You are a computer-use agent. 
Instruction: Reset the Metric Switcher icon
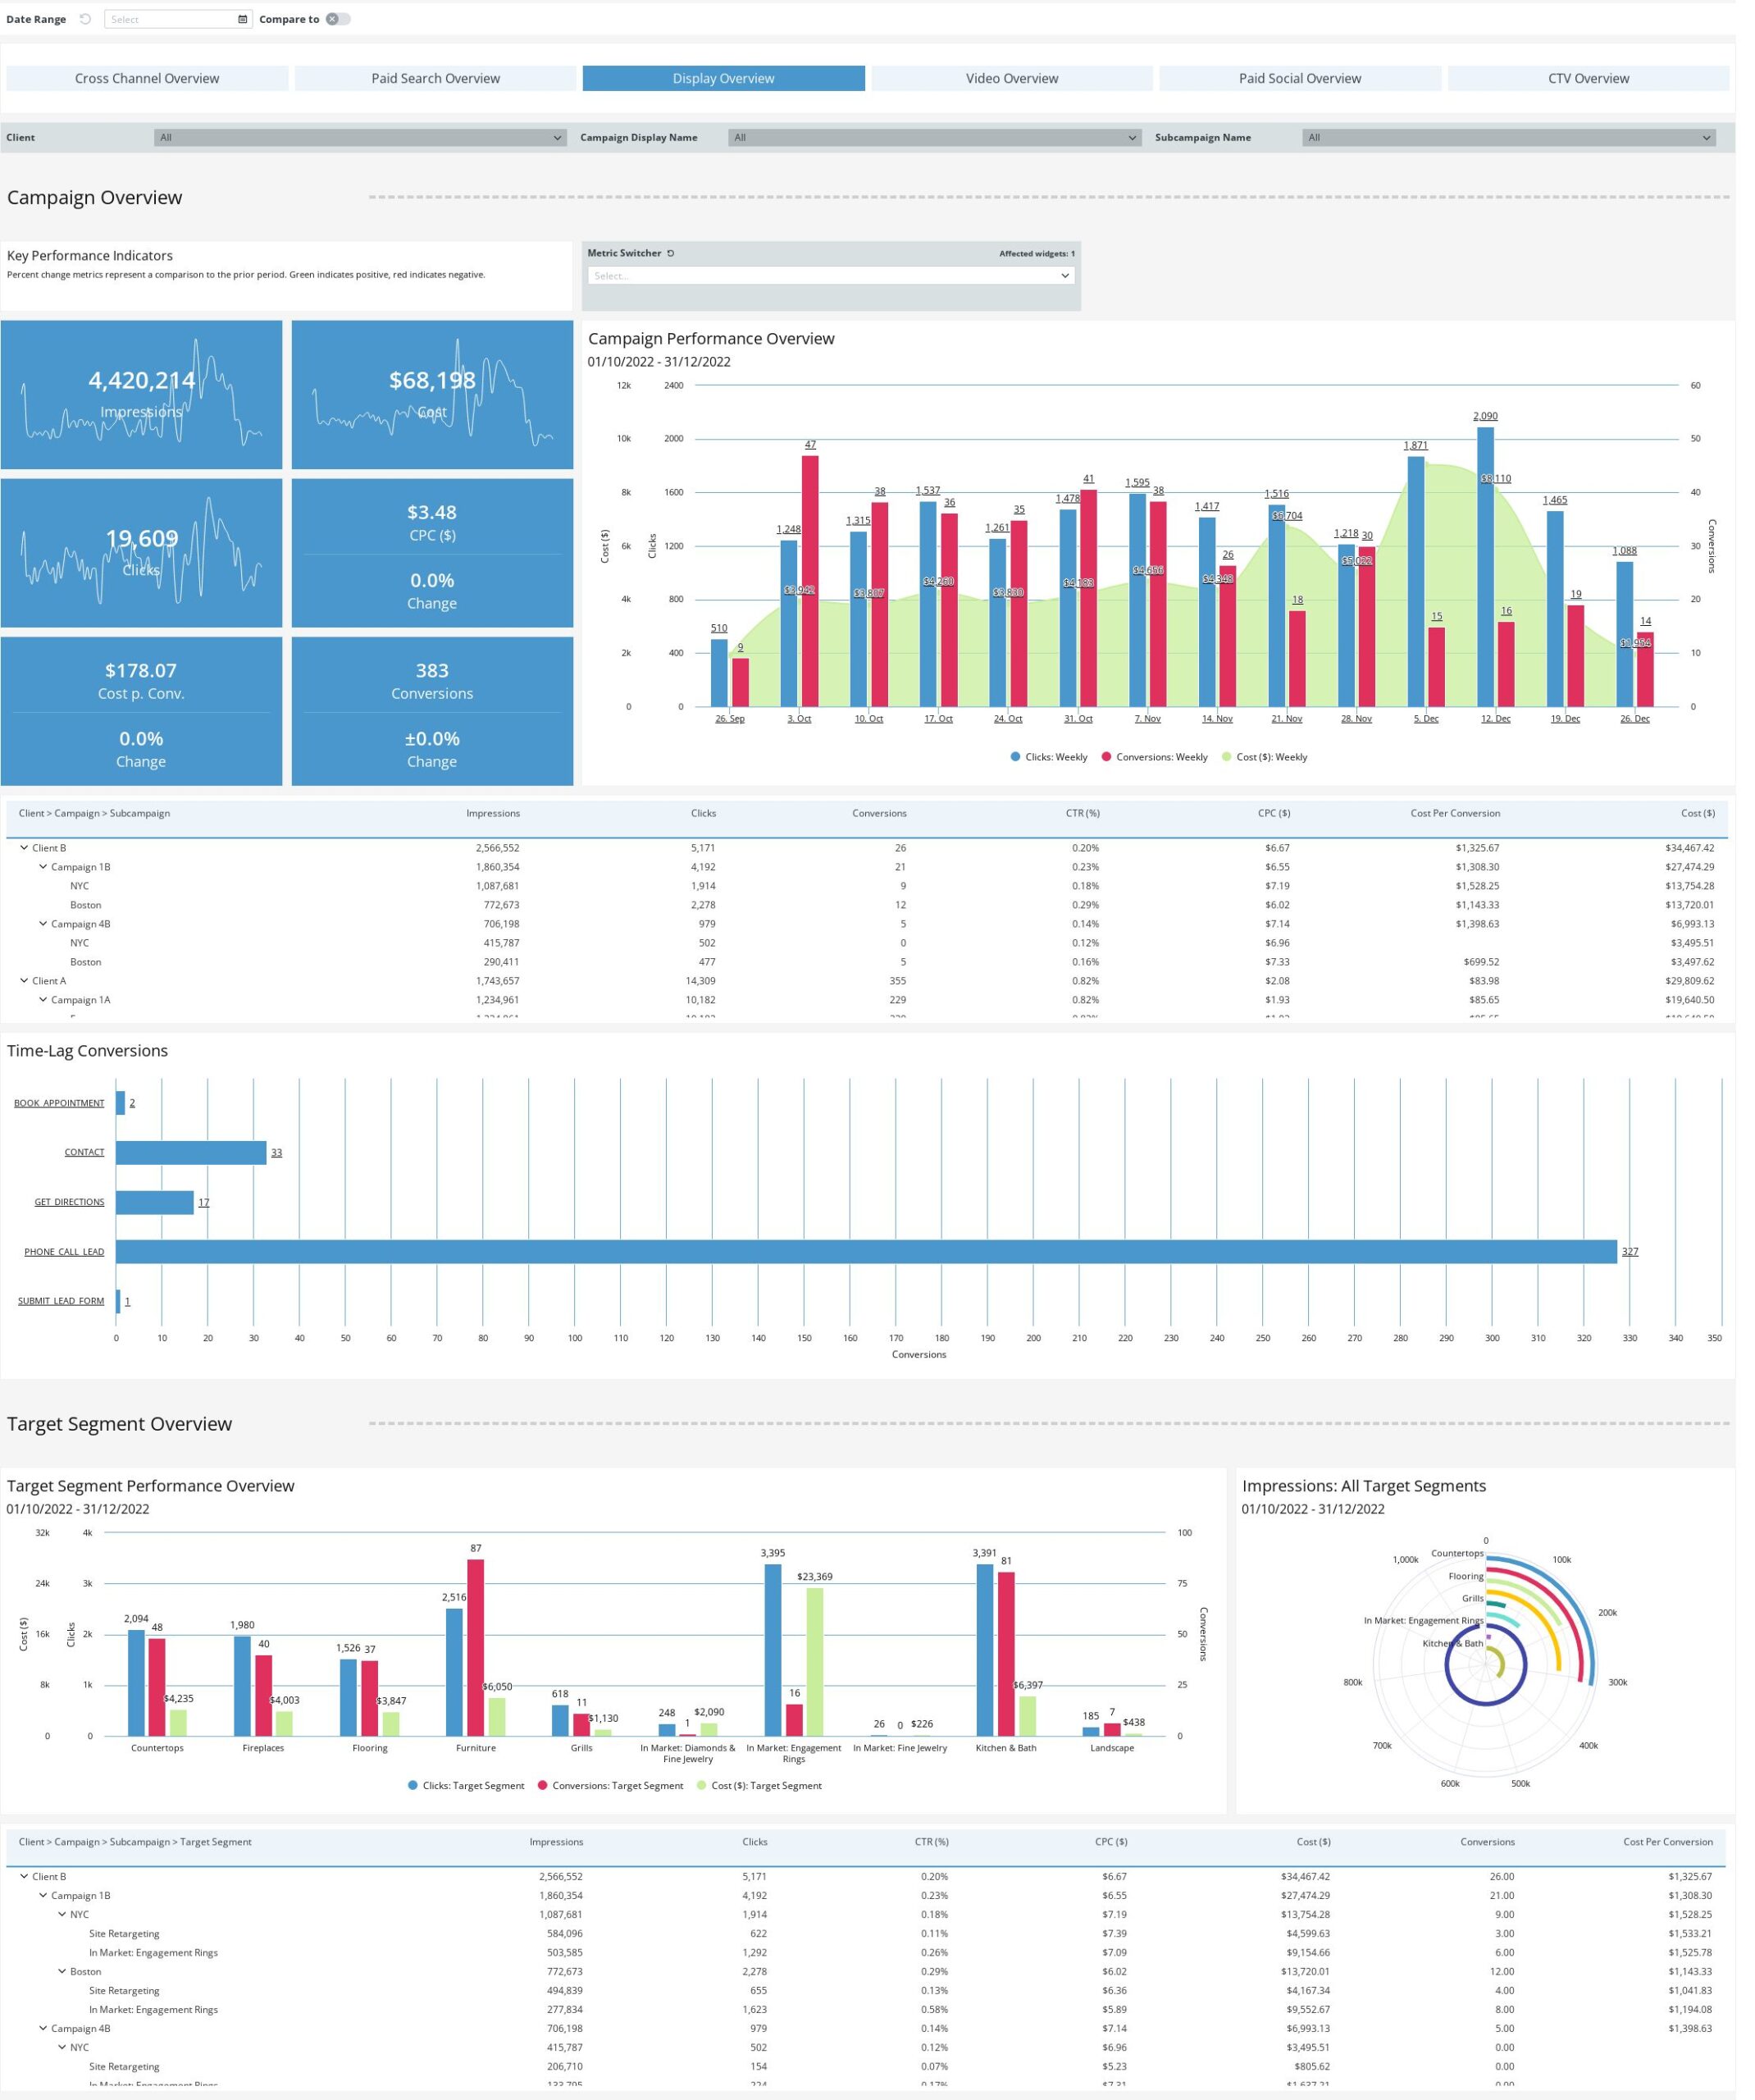672,254
